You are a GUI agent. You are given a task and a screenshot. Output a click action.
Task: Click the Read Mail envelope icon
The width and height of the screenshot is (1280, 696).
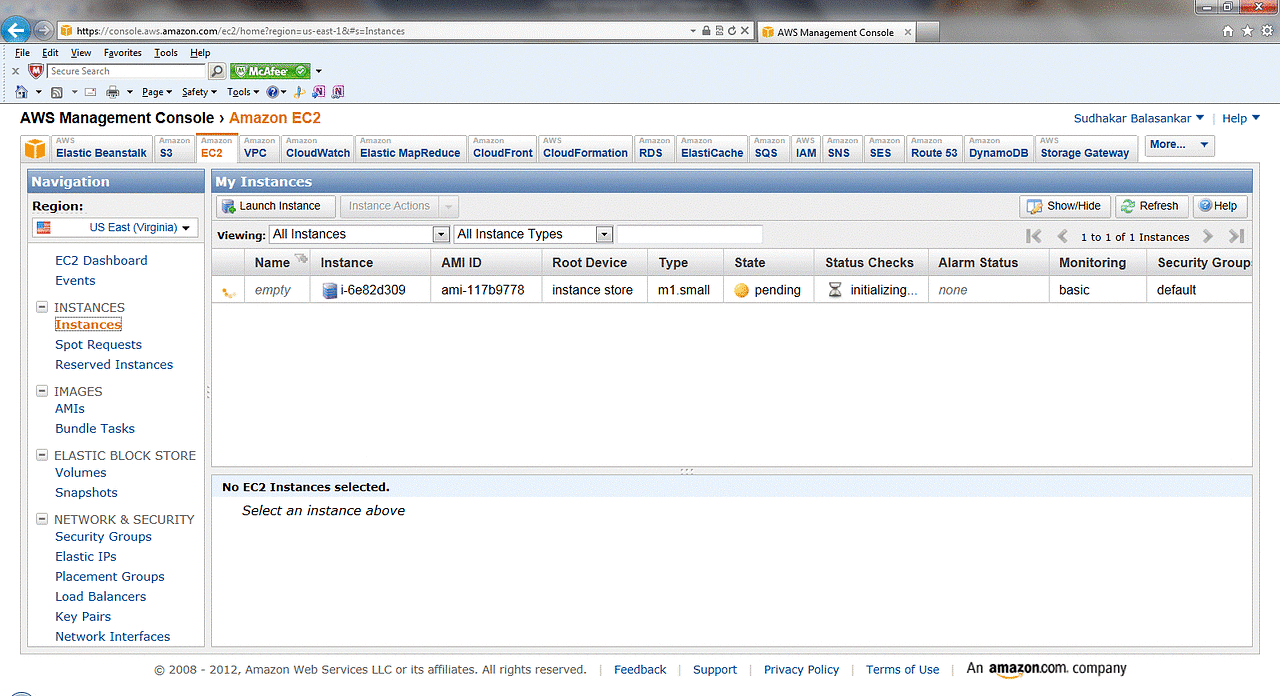click(90, 92)
